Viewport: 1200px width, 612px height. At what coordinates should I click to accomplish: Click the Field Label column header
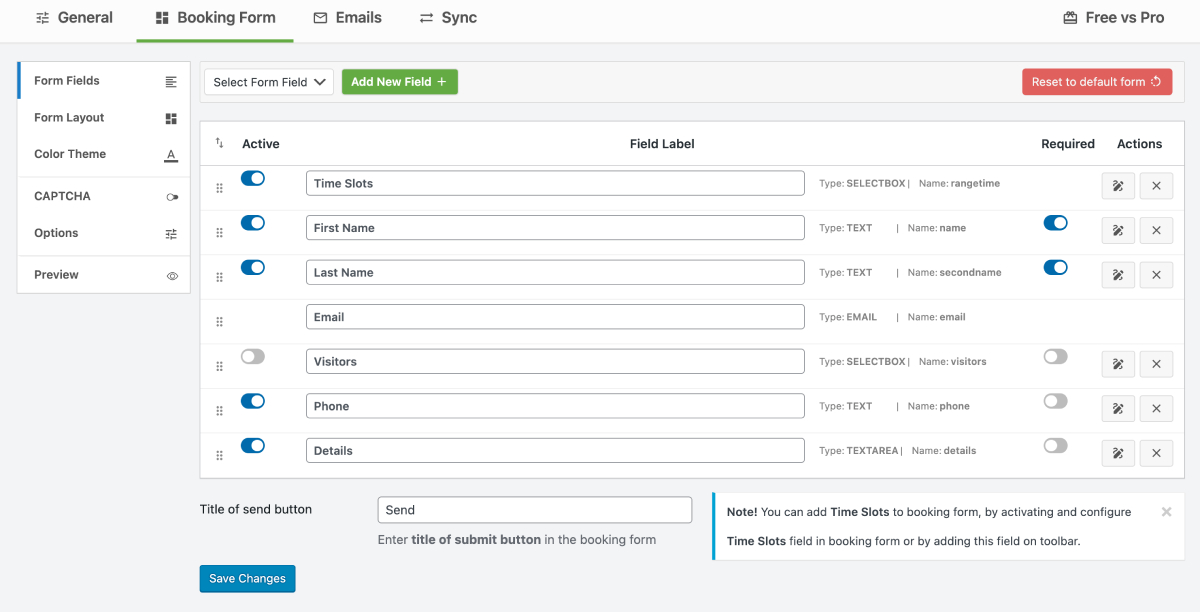662,144
